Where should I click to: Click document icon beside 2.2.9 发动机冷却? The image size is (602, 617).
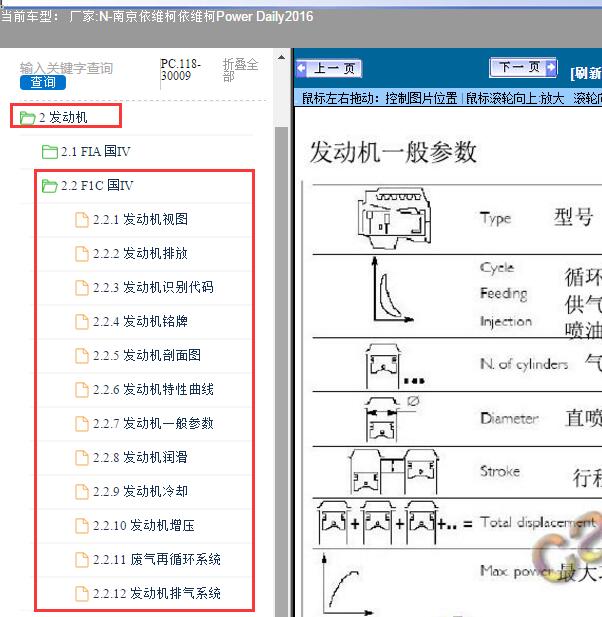81,492
